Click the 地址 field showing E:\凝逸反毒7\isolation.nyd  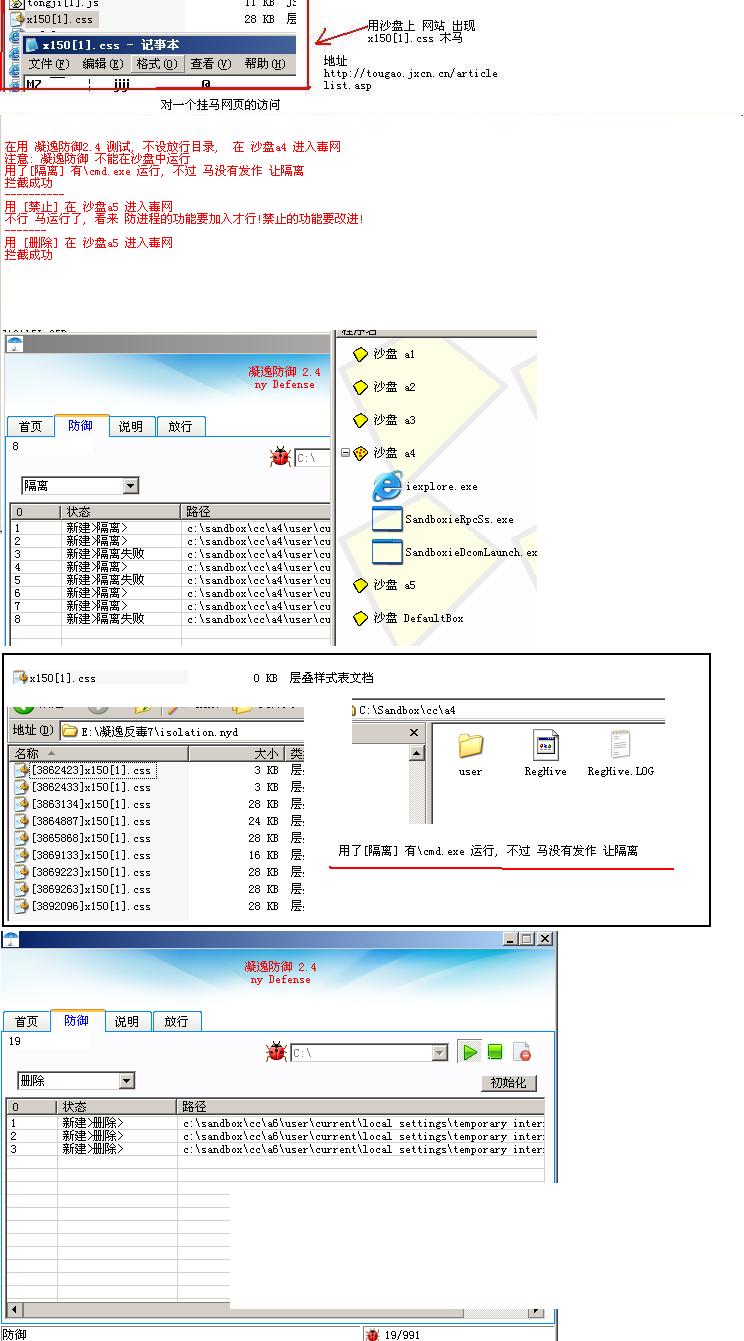[180, 731]
